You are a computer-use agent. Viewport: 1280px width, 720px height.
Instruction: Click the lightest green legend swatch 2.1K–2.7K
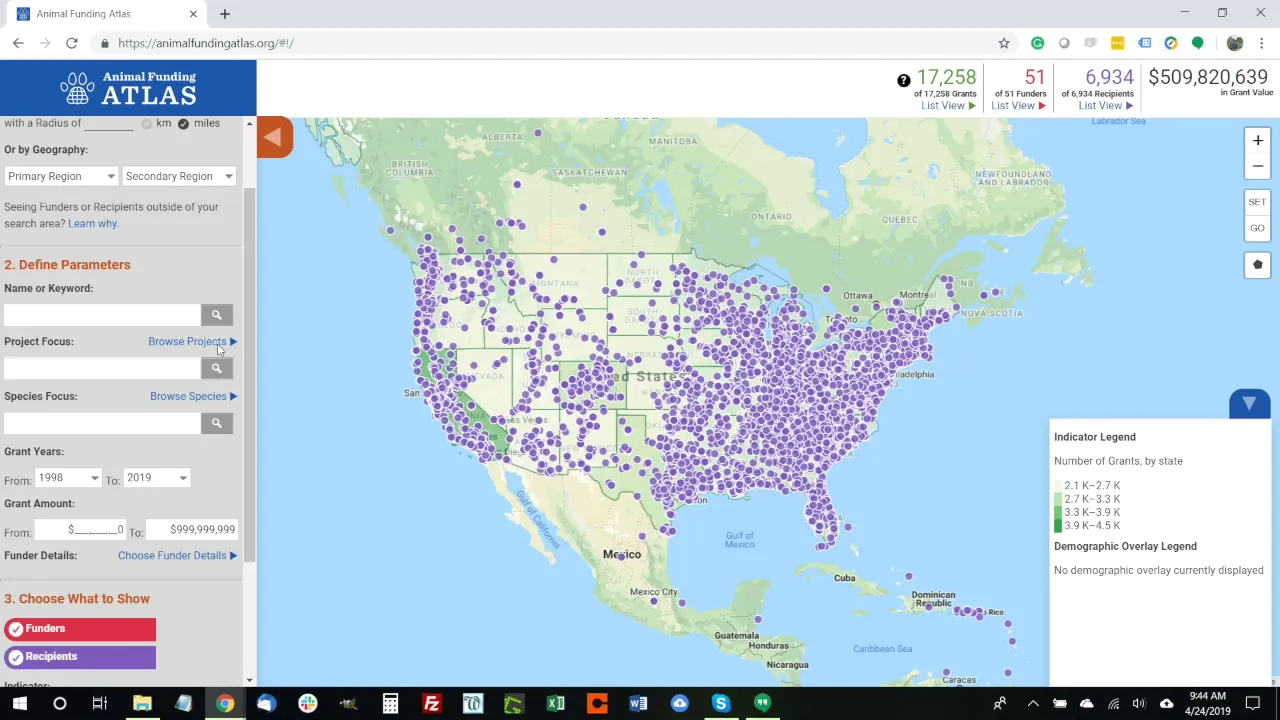tap(1058, 486)
